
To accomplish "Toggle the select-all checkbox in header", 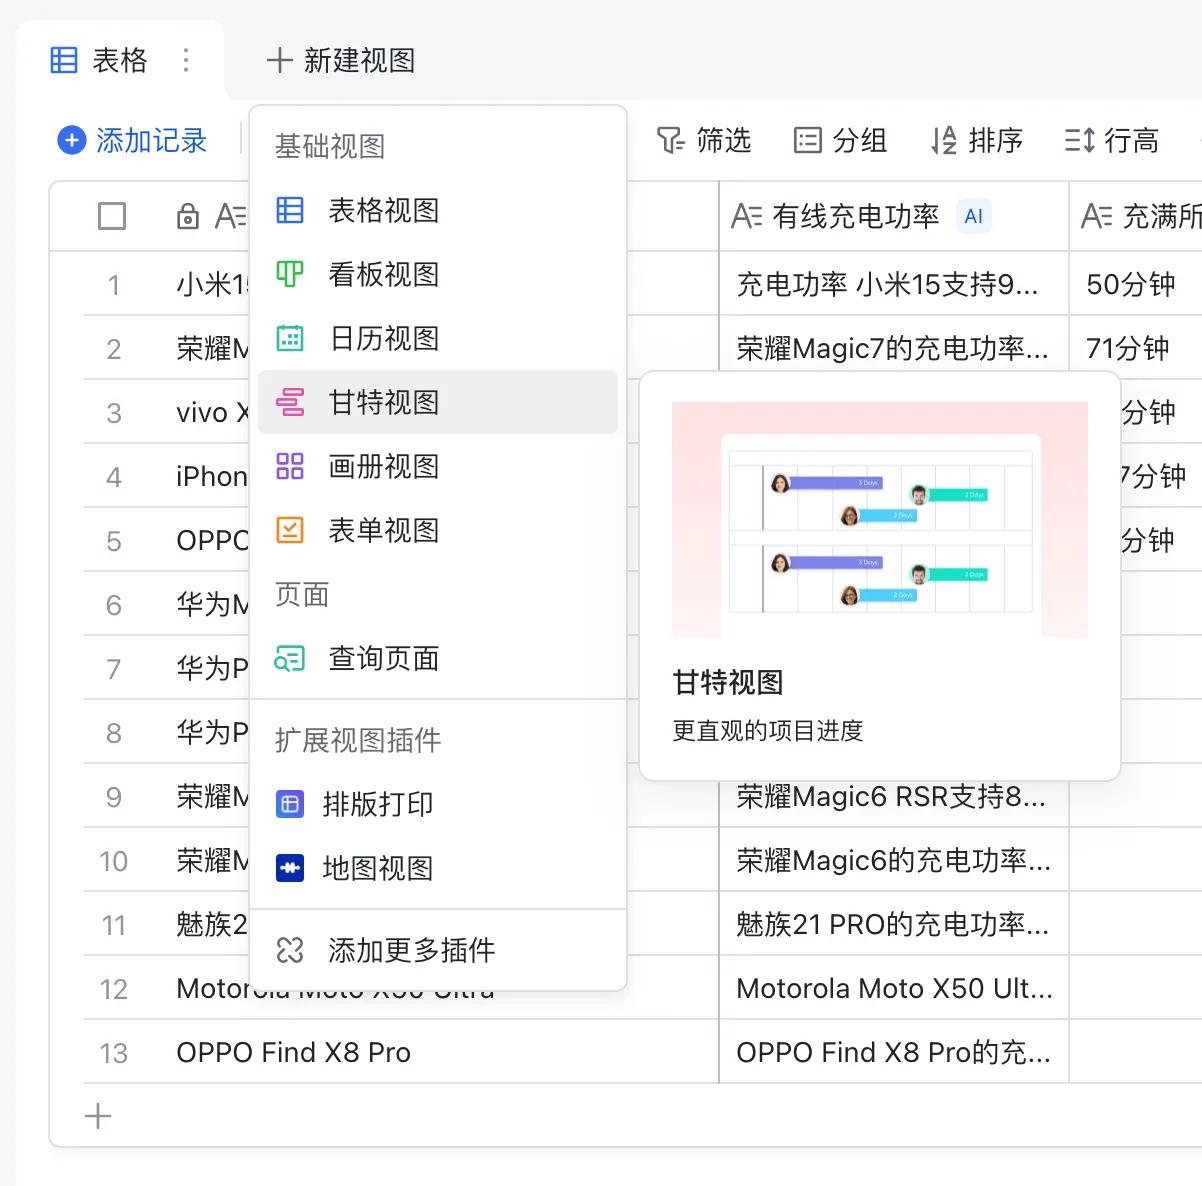I will click(x=112, y=216).
